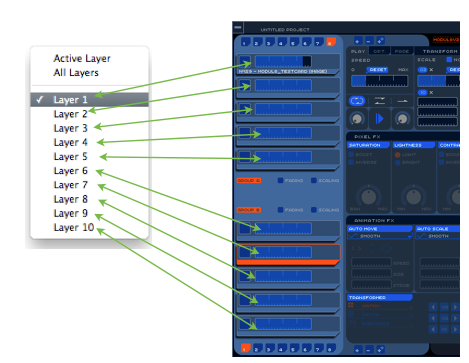Click the knob right of play button
This screenshot has width=469, height=363.
tap(402, 119)
